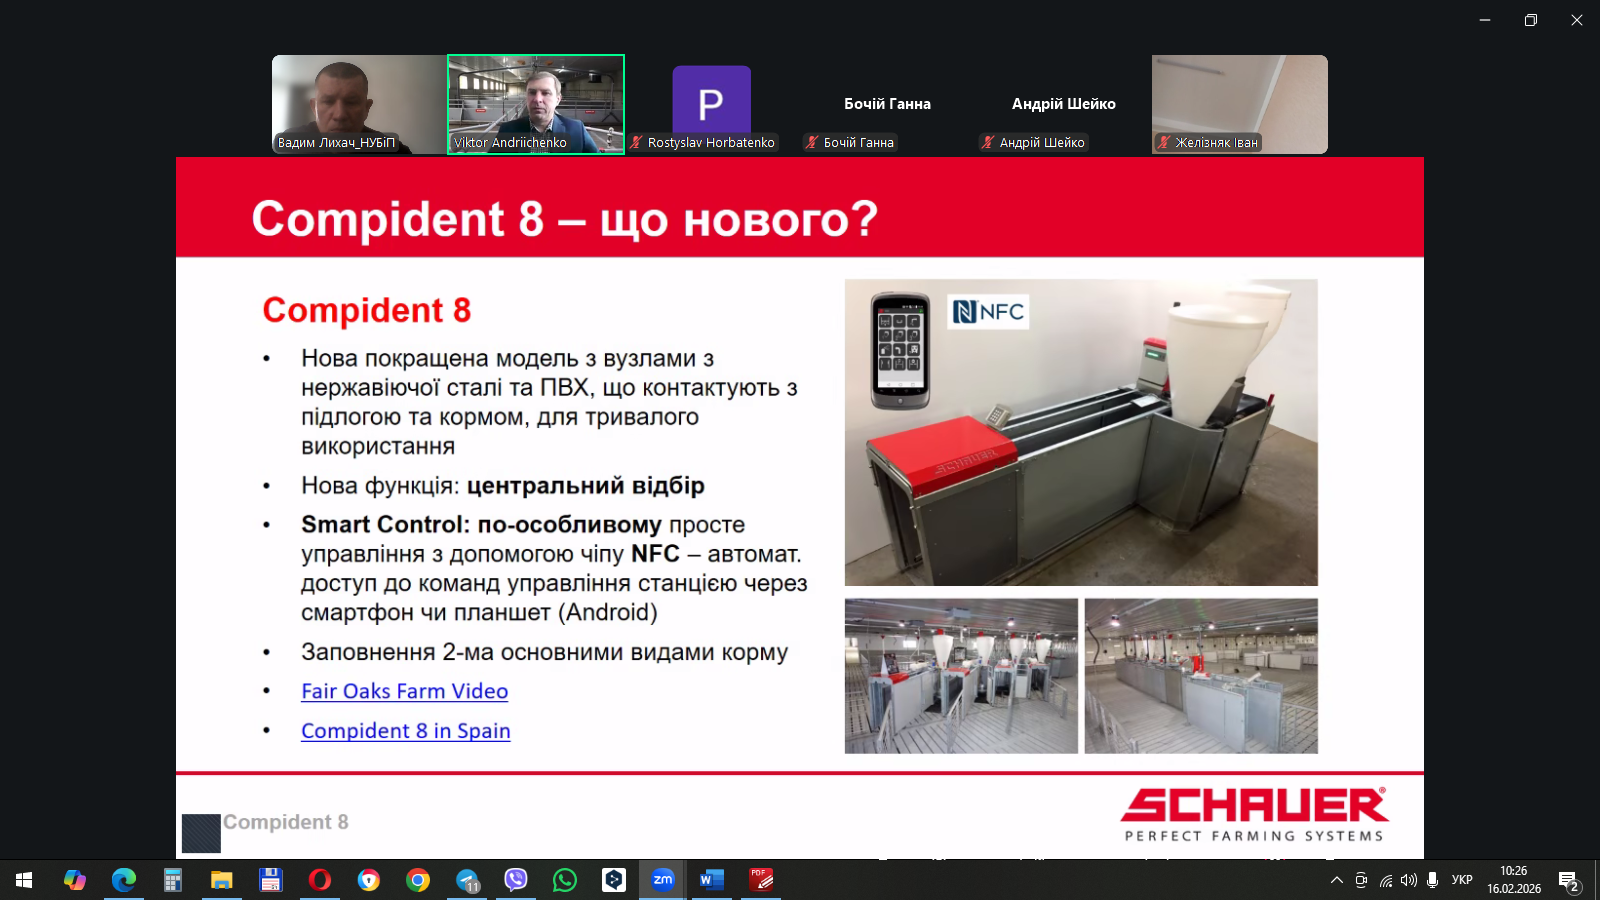Image resolution: width=1600 pixels, height=900 pixels.
Task: Open Opera browser from the taskbar
Action: point(319,880)
